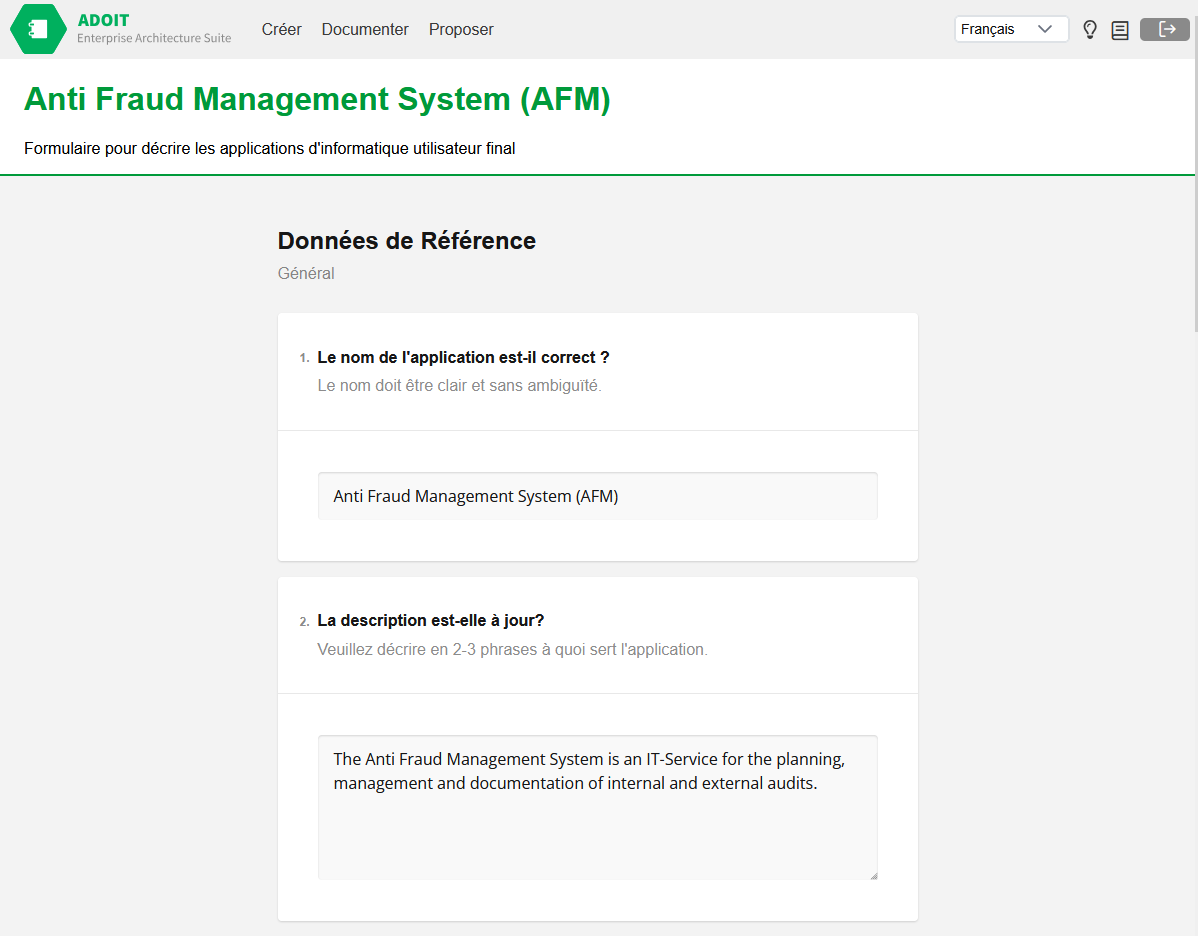Click the Général section subtitle

coord(306,273)
